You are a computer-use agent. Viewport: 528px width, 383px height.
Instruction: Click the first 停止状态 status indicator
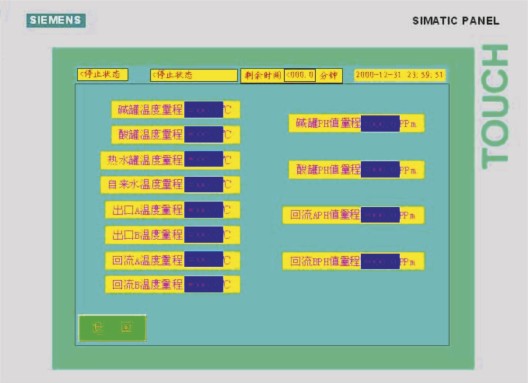[102, 74]
